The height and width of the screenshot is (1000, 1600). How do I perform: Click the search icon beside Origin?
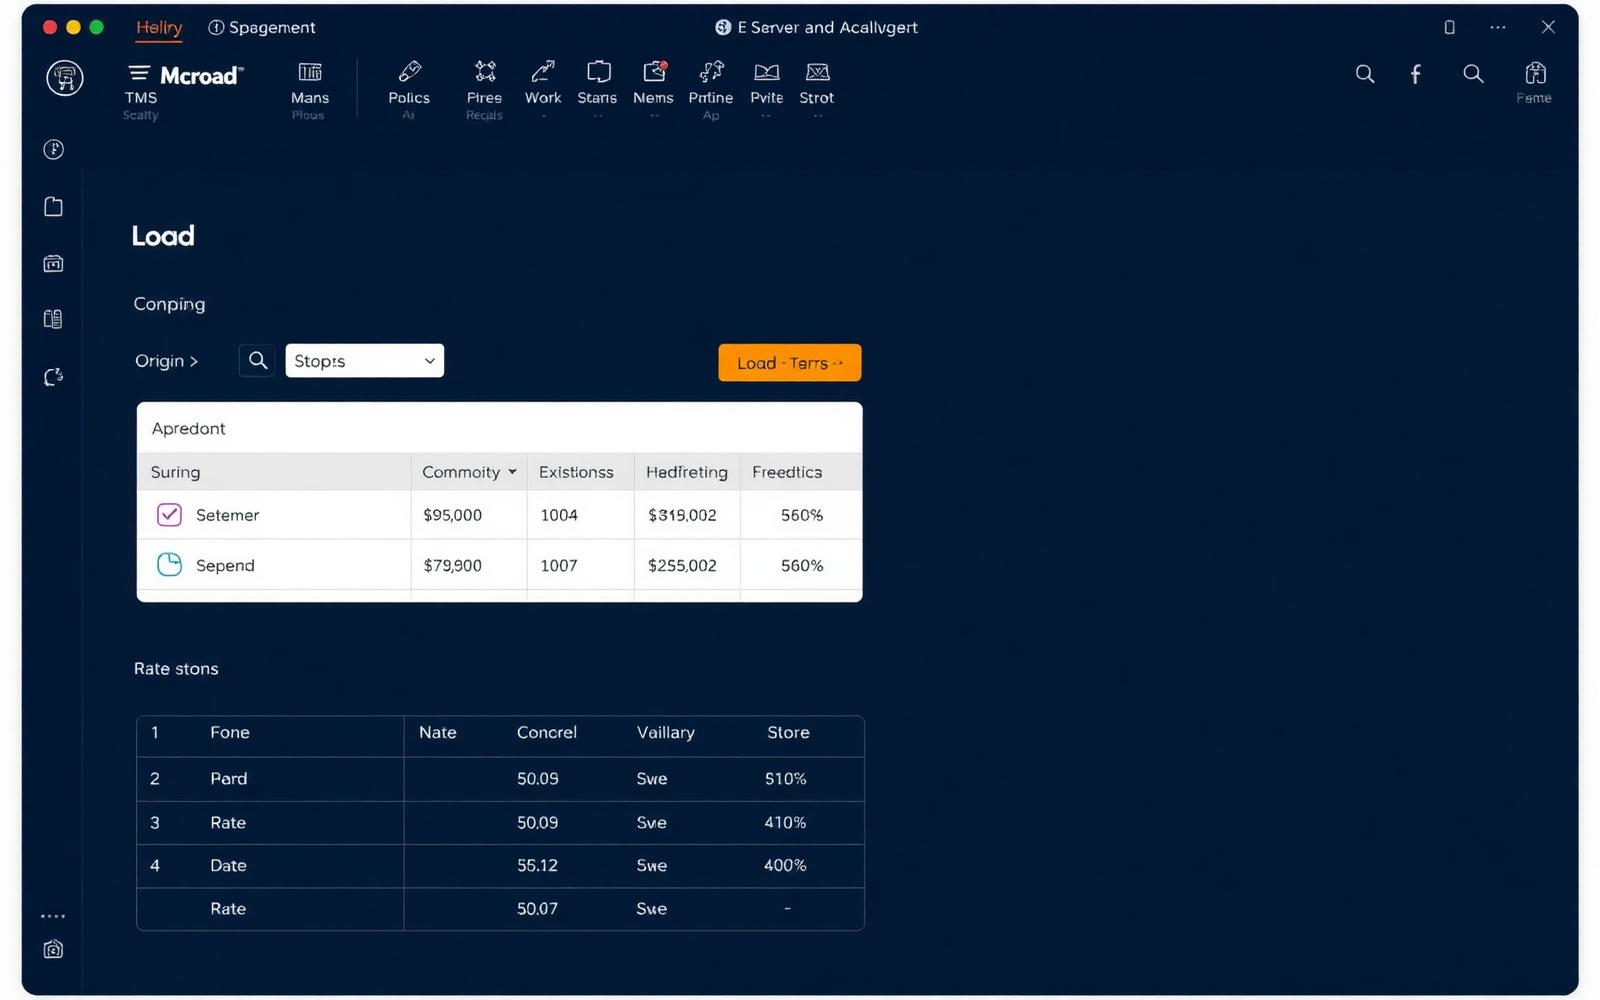click(257, 360)
